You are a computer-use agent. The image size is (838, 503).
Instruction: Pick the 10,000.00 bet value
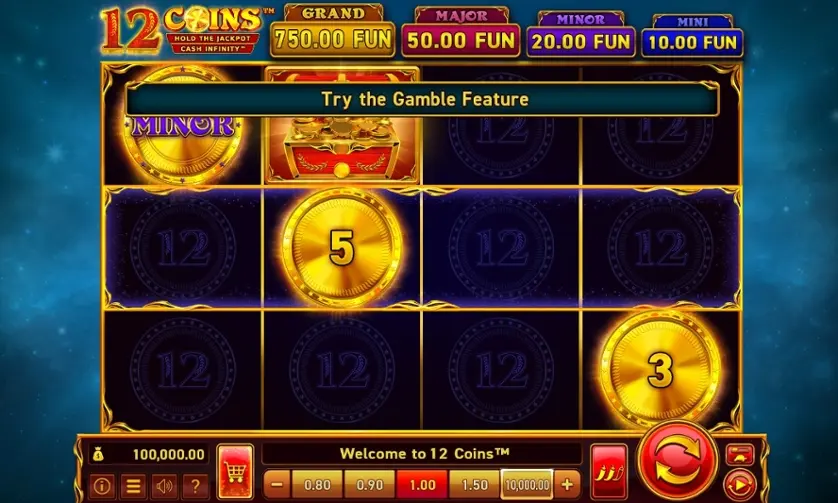pos(527,485)
